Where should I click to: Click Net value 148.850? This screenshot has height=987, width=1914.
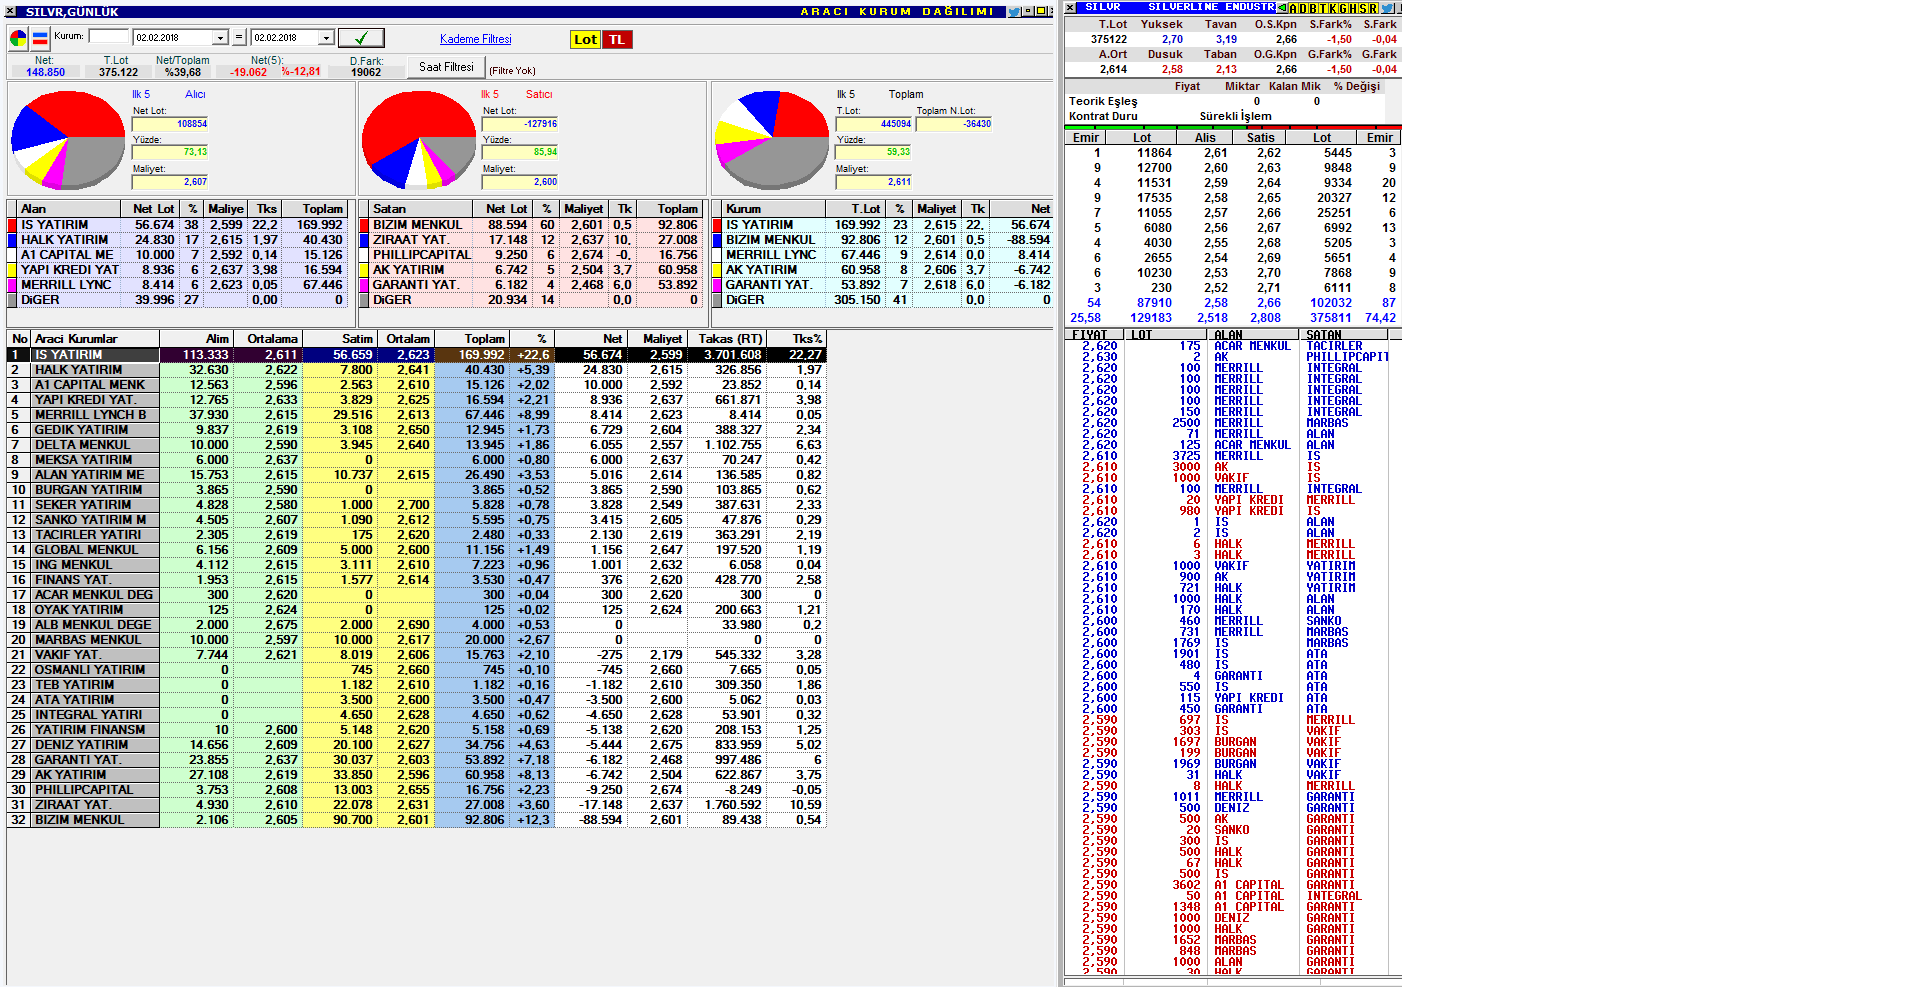(x=45, y=72)
